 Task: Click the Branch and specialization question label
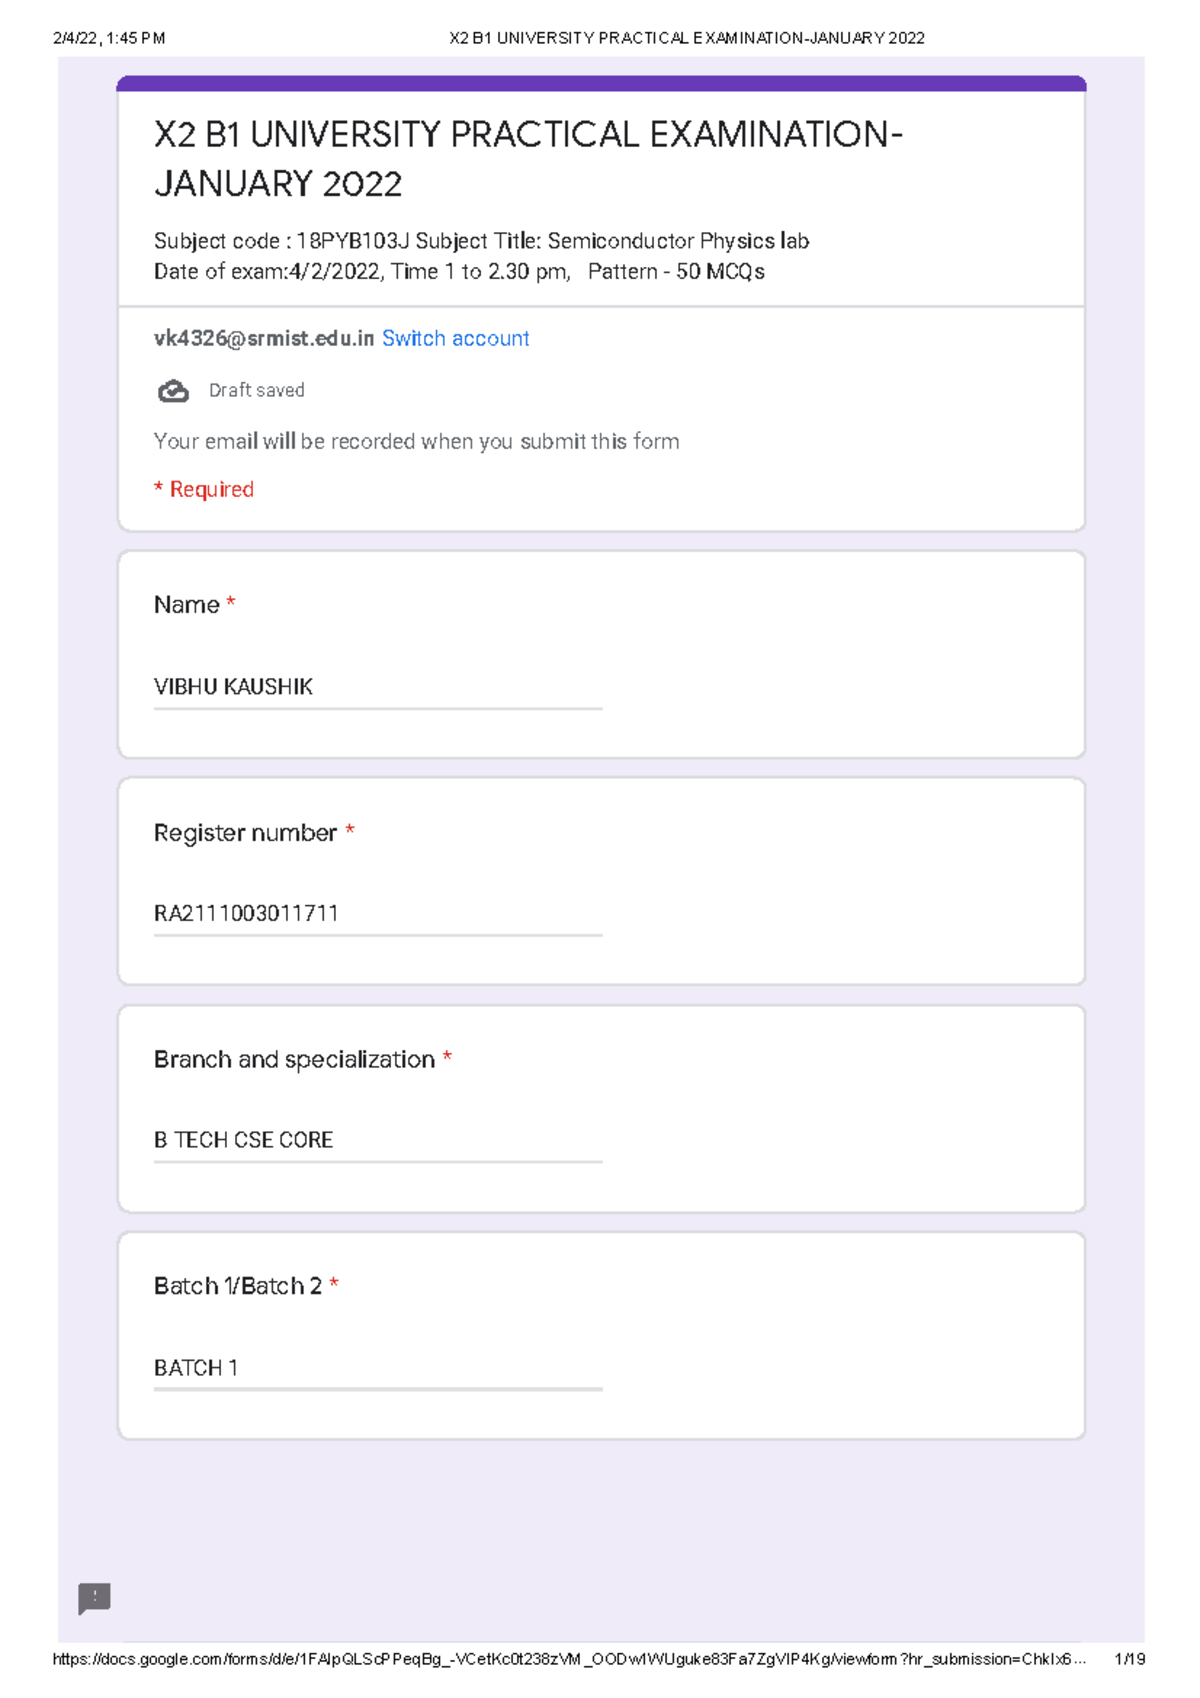pyautogui.click(x=294, y=1059)
